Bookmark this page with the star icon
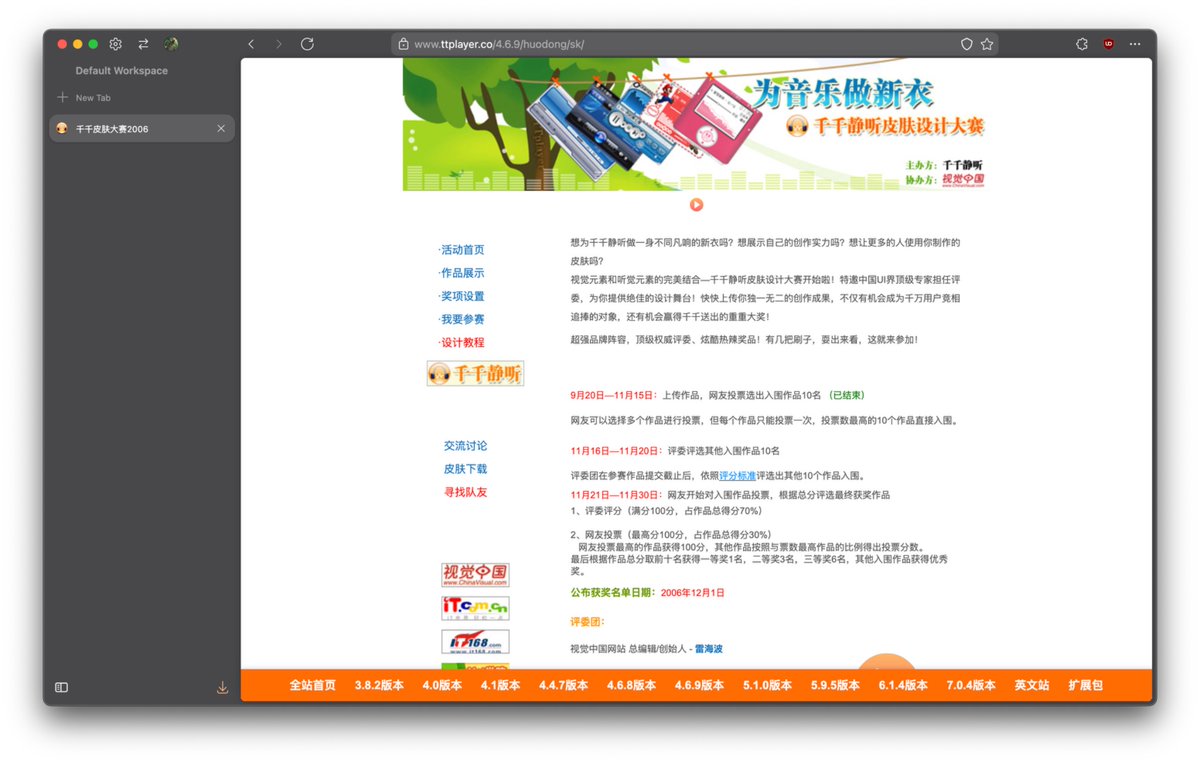1200x763 pixels. pos(987,44)
